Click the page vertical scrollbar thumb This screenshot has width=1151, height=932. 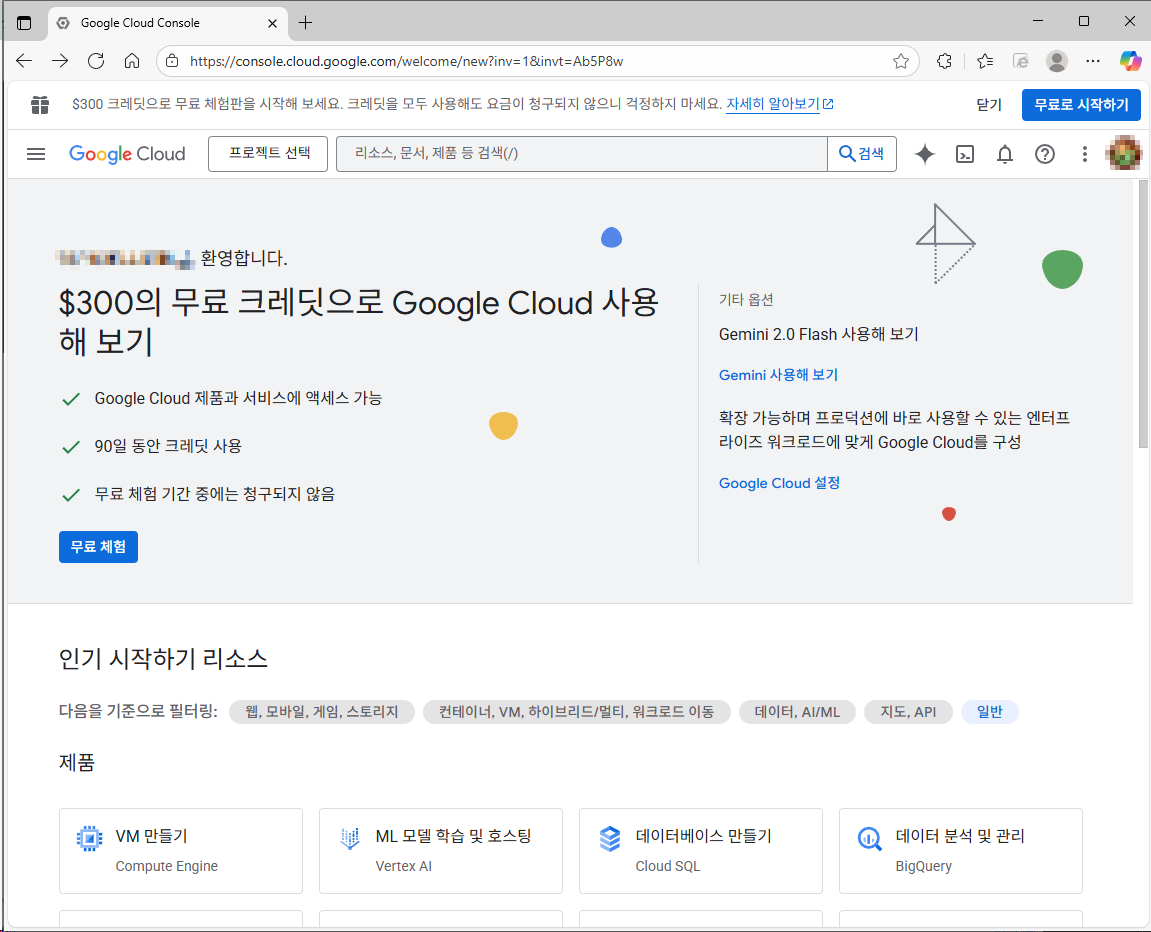1143,314
